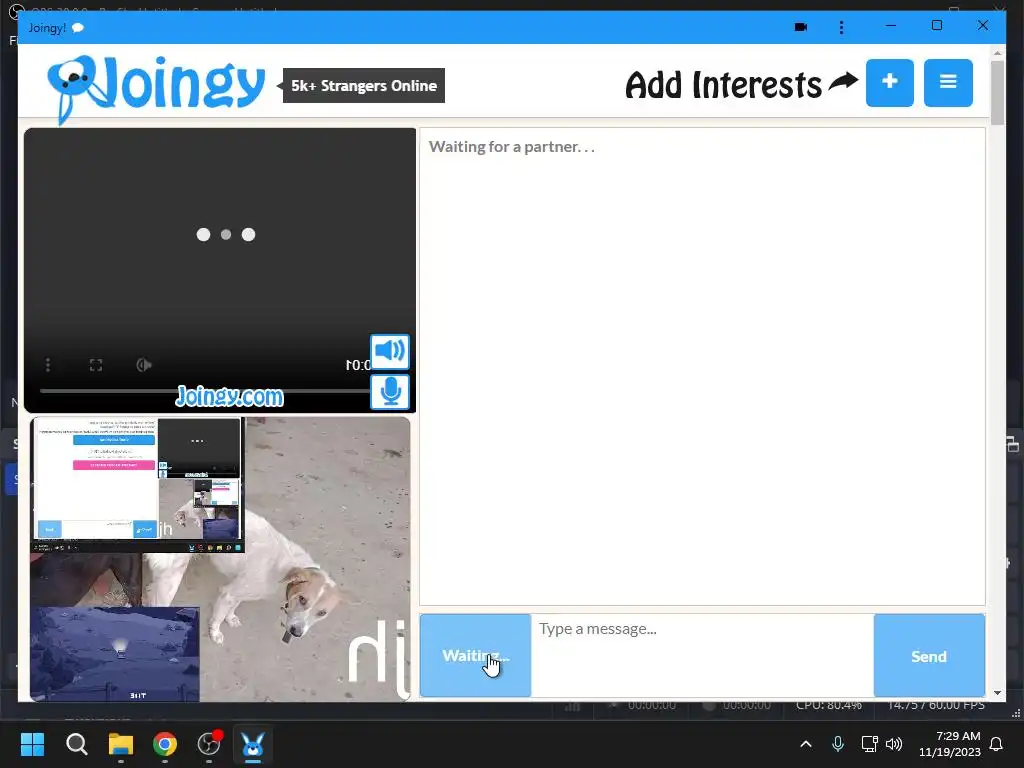
Task: Open the hamburger menu in Joingy header
Action: (948, 83)
